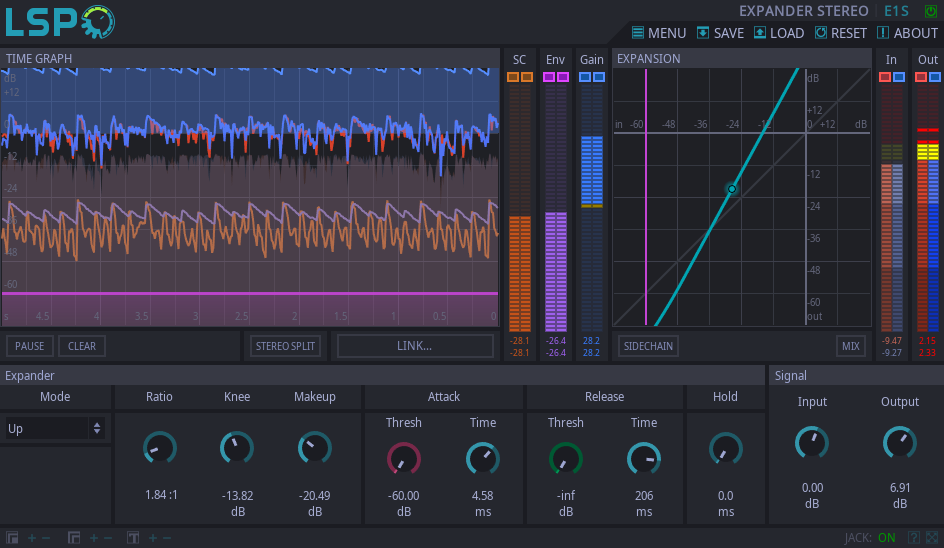Click the Makeup knob
Screen dimensions: 944x548
click(315, 448)
